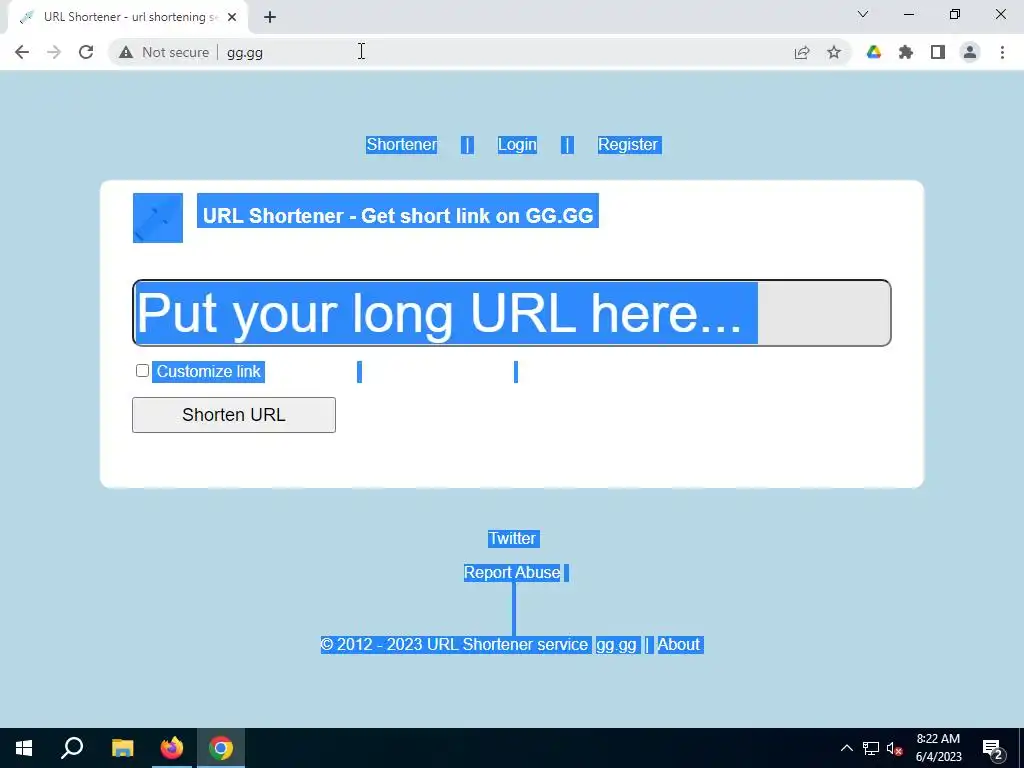Open Chrome's three-dot menu
Image resolution: width=1024 pixels, height=768 pixels.
pos(1002,52)
